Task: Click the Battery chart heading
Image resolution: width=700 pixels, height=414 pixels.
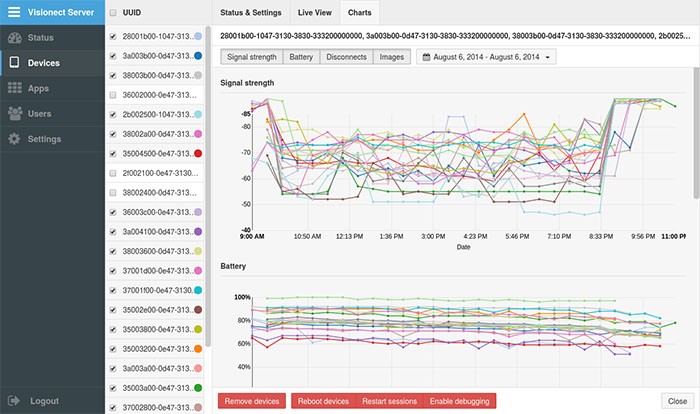Action: (x=233, y=266)
